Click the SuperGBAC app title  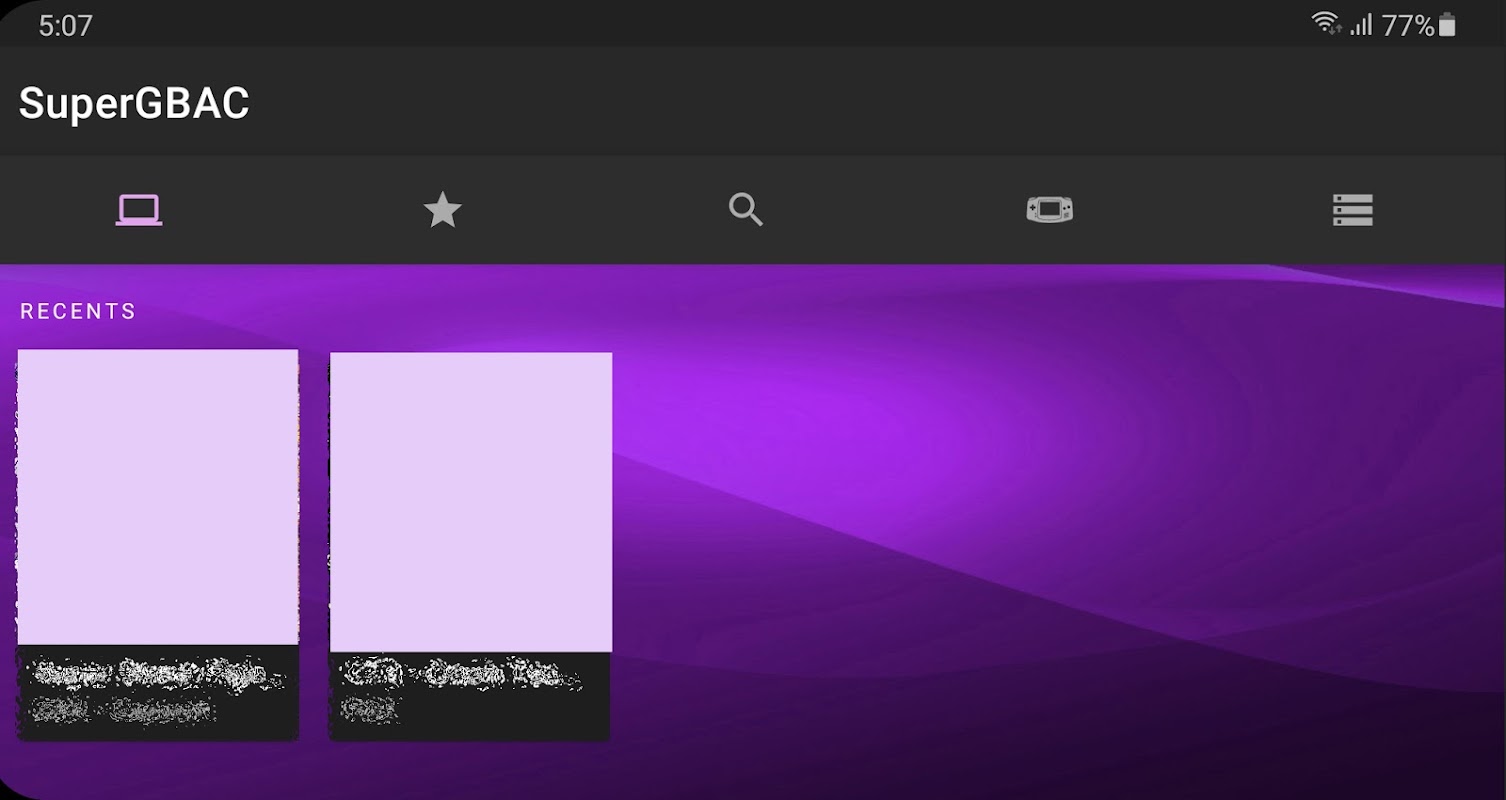click(x=134, y=103)
